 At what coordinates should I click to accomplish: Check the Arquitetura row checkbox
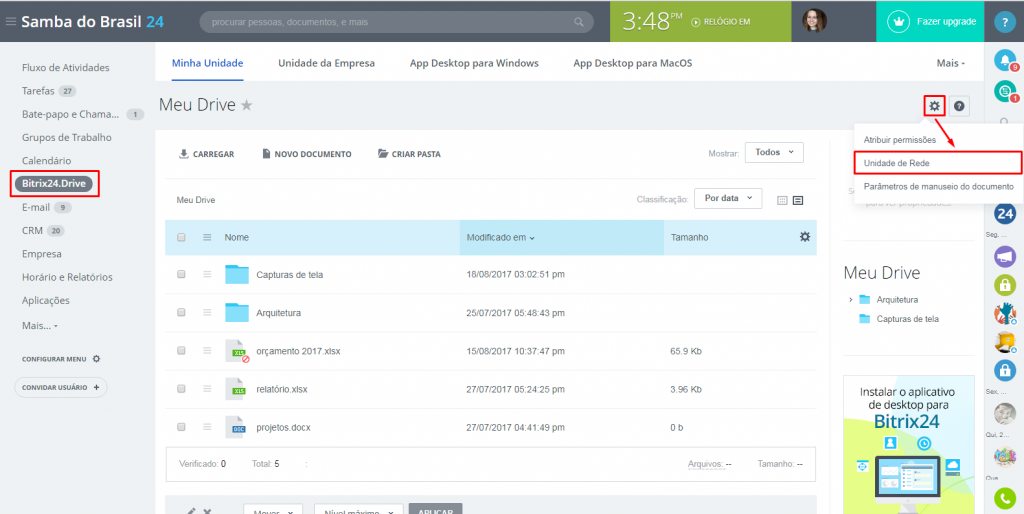tap(182, 312)
